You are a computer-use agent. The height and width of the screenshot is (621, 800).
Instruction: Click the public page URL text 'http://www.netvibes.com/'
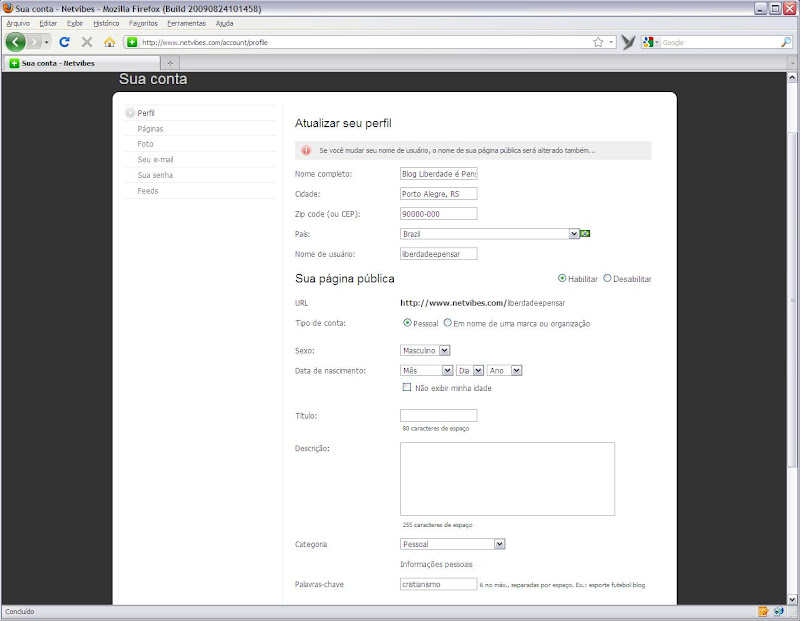453,303
